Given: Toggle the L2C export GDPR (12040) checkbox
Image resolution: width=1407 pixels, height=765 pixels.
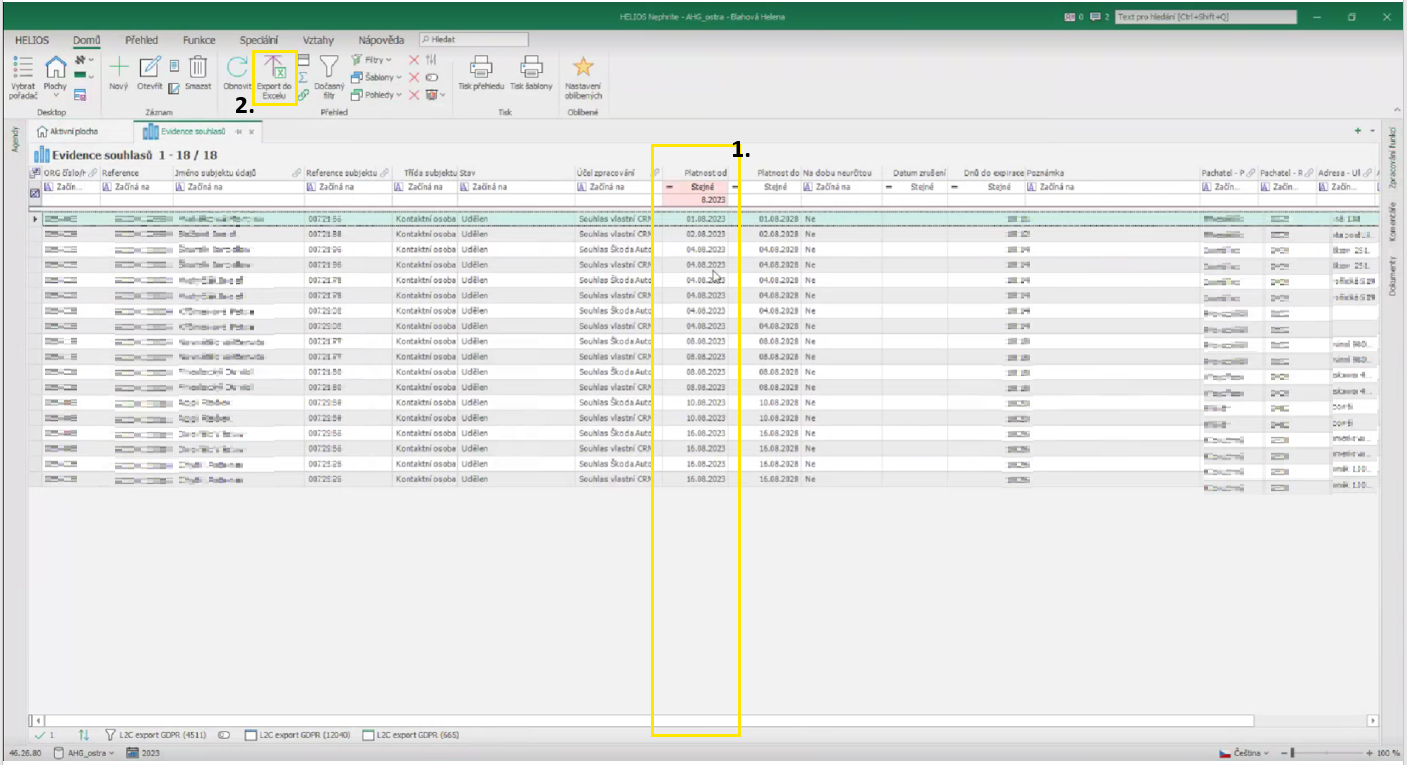Looking at the screenshot, I should tap(251, 735).
